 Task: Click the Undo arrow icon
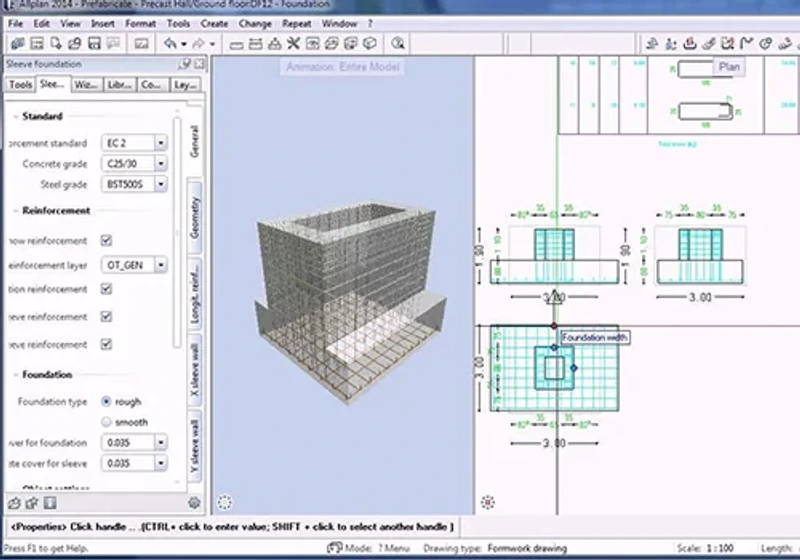tap(170, 44)
